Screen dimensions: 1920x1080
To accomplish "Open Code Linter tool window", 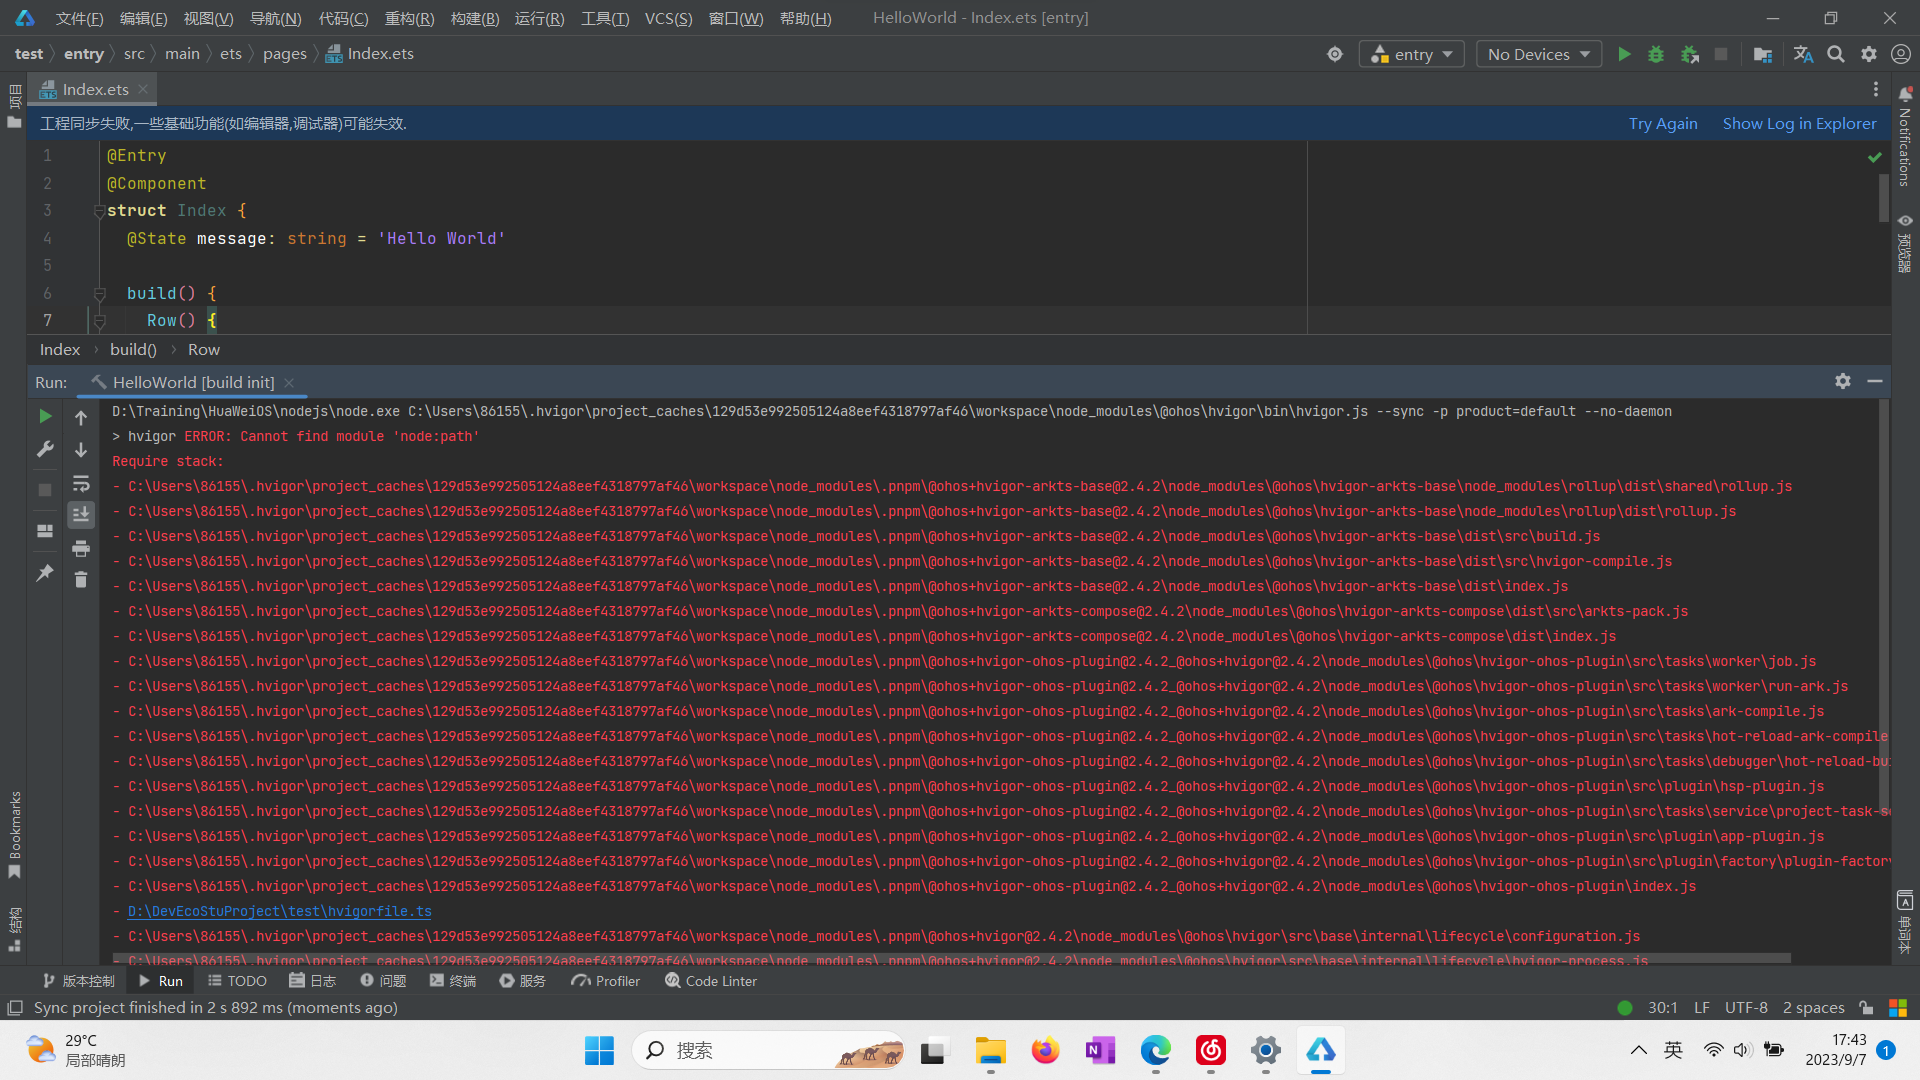I will click(711, 981).
